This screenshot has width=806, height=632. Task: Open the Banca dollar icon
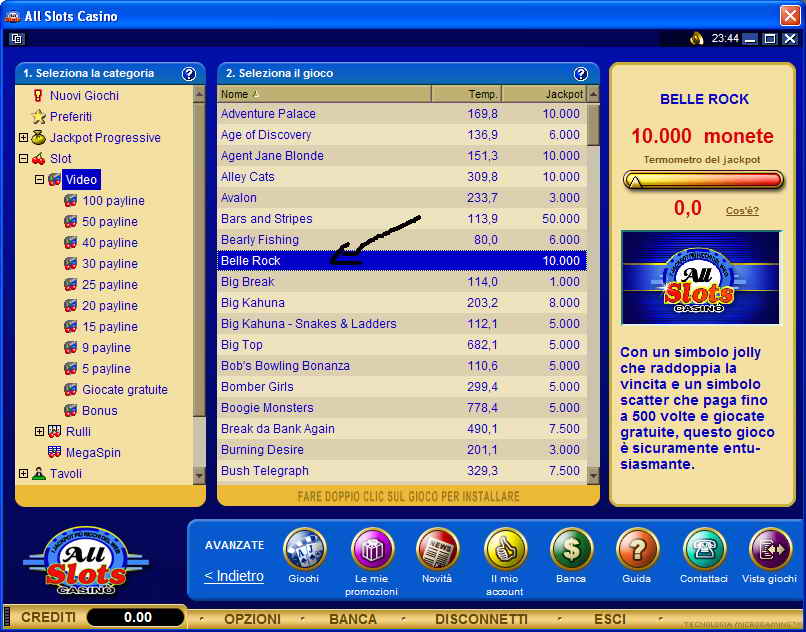571,550
